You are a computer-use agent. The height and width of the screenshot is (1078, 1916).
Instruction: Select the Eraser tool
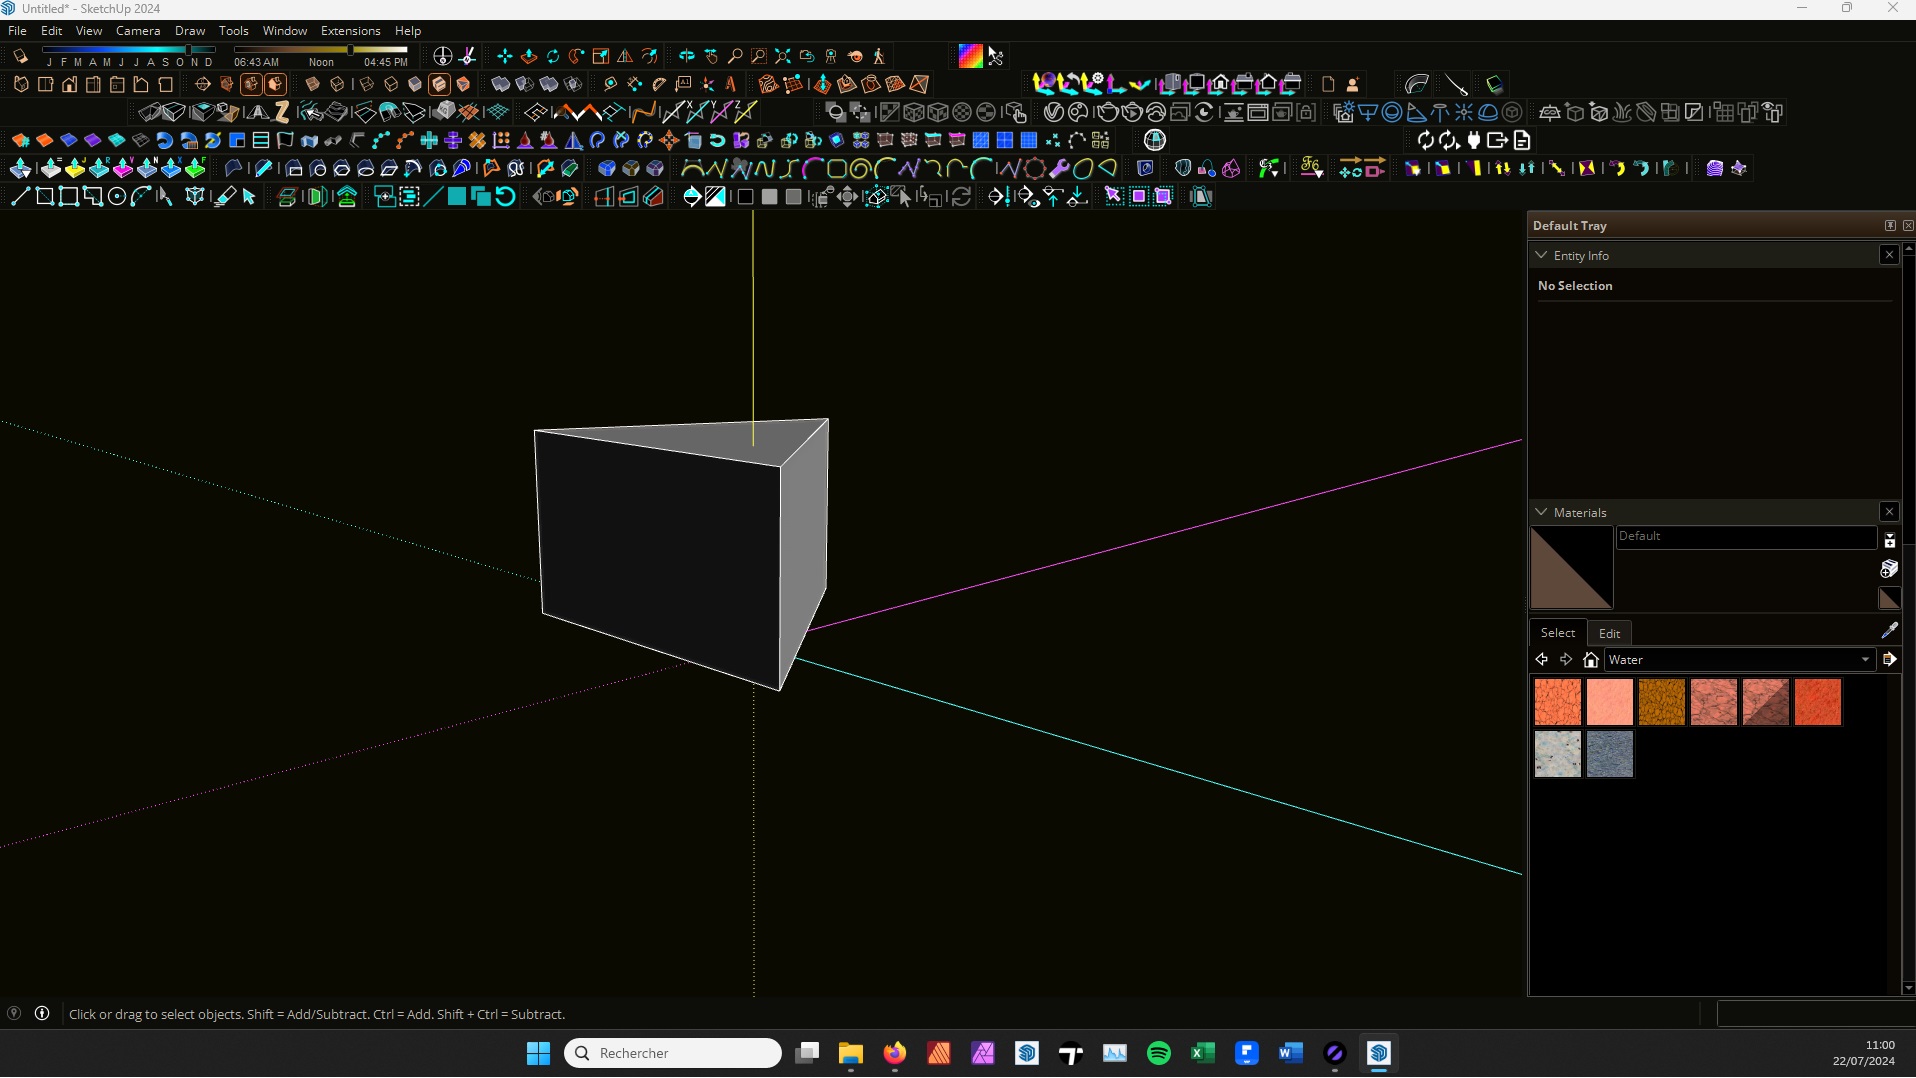(225, 196)
